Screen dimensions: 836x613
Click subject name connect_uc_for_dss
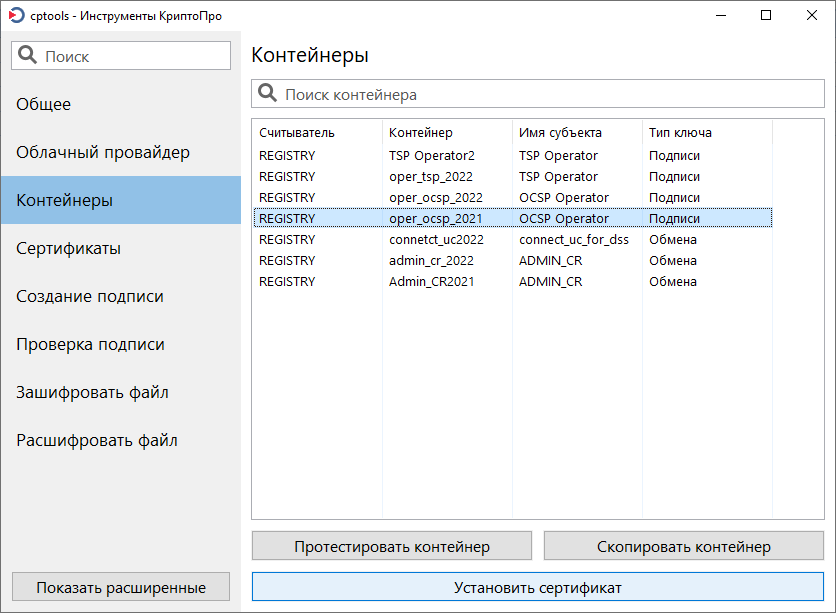pos(574,239)
